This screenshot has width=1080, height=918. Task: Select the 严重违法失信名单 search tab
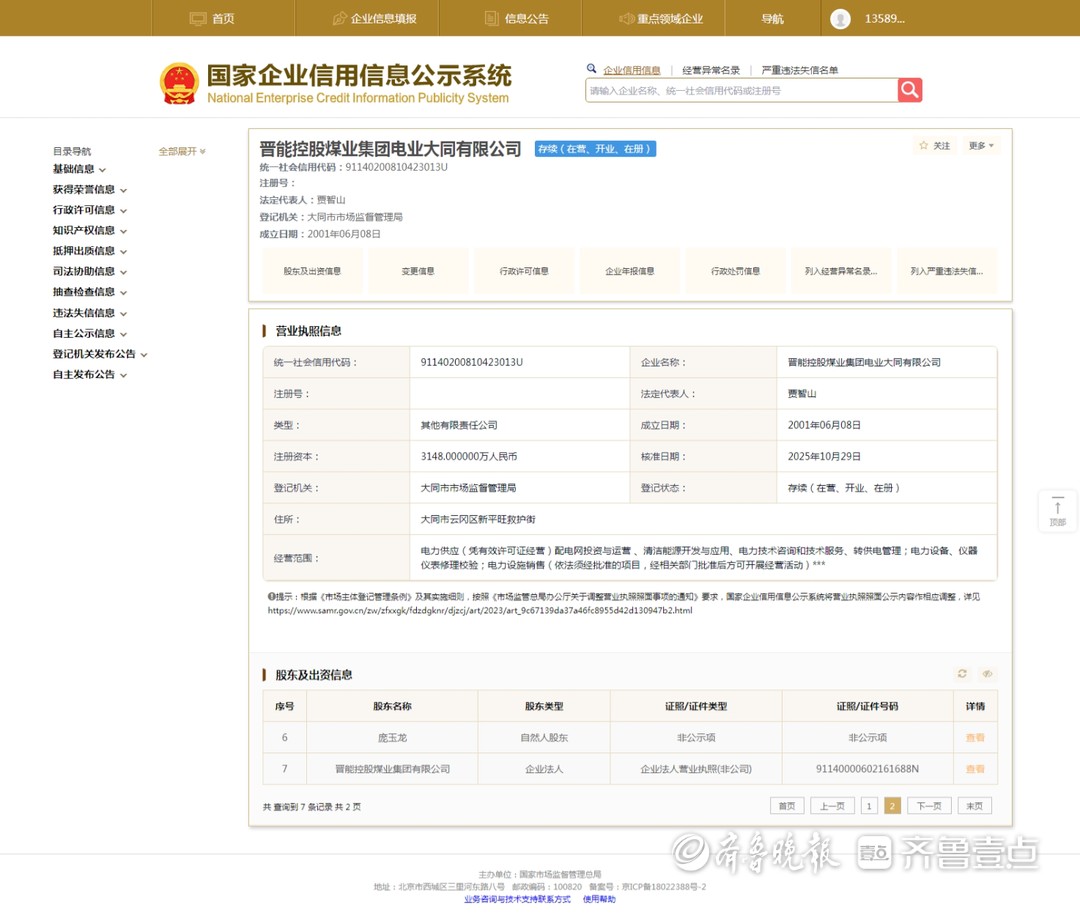click(x=800, y=70)
